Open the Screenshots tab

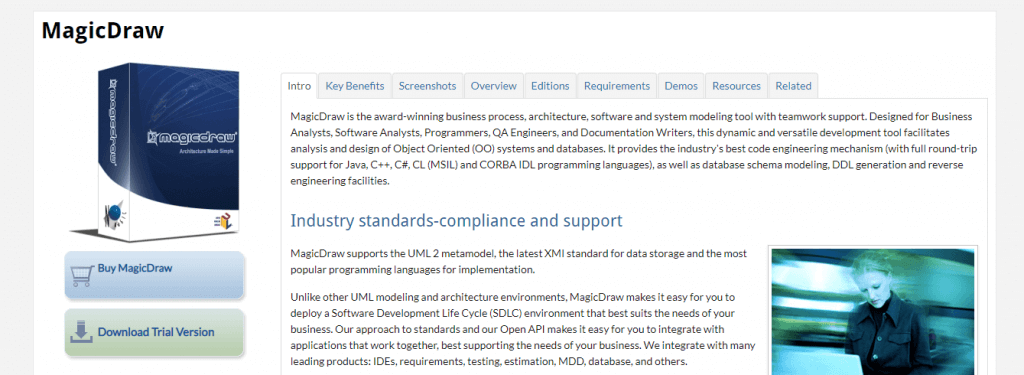click(427, 86)
